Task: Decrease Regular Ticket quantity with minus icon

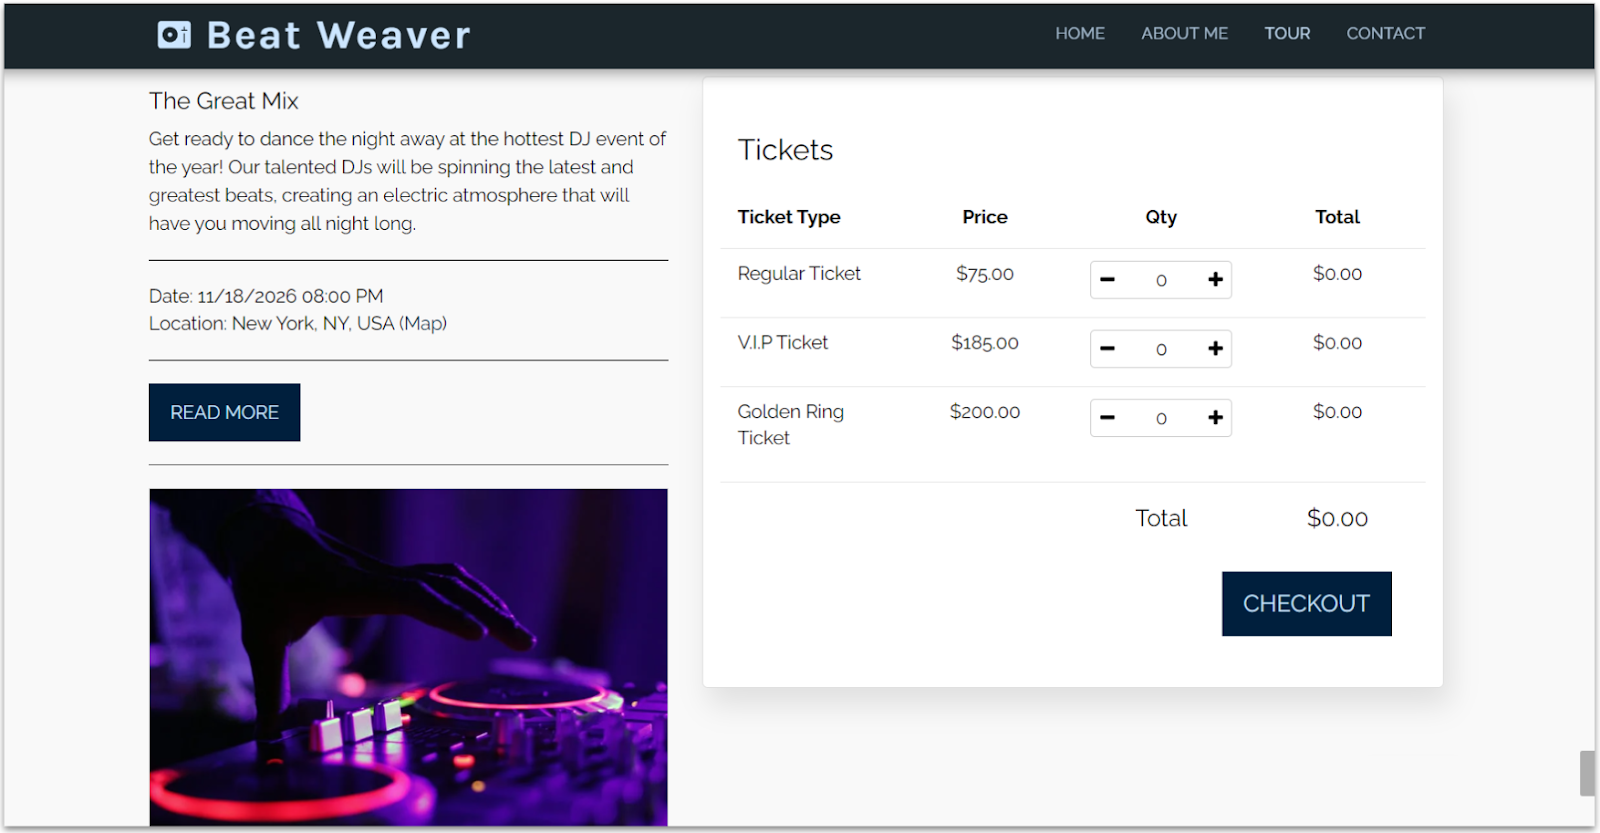Action: [x=1107, y=280]
